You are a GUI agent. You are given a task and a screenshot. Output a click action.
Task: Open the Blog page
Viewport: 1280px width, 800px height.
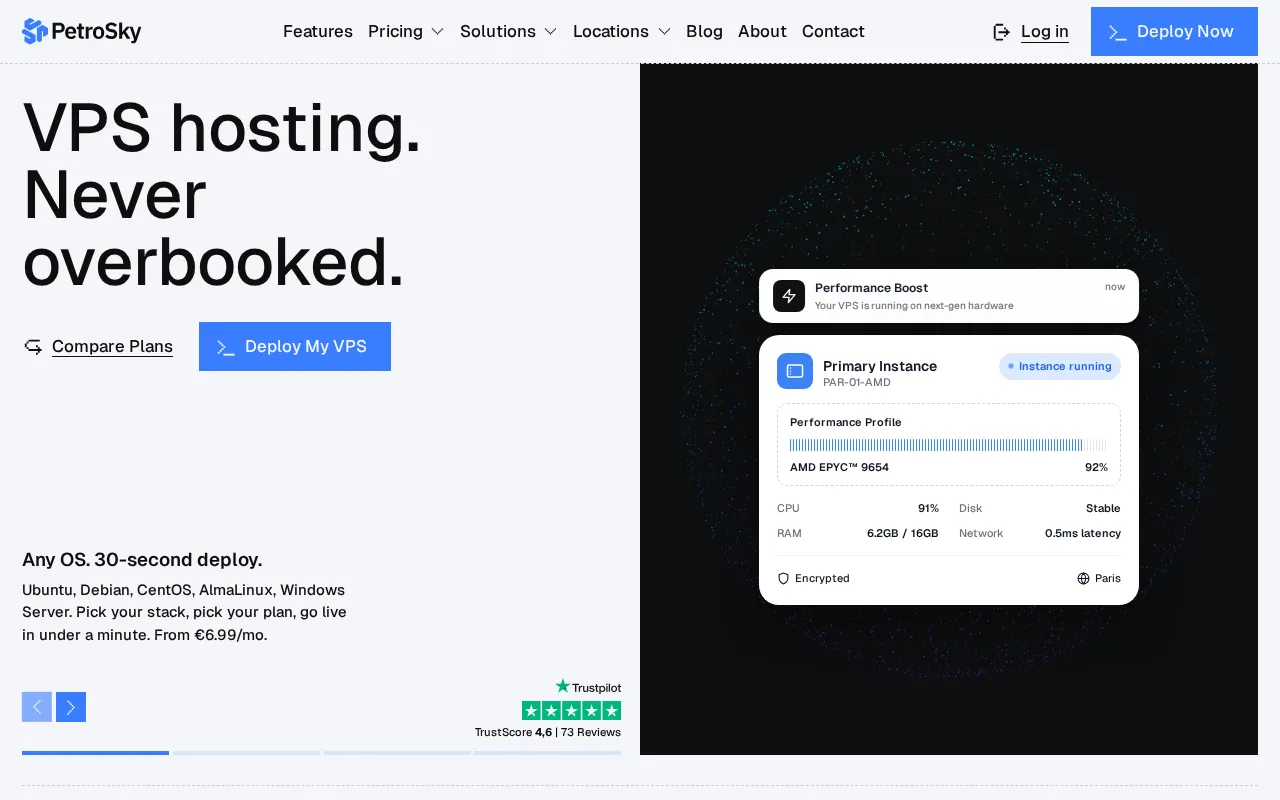pos(704,31)
